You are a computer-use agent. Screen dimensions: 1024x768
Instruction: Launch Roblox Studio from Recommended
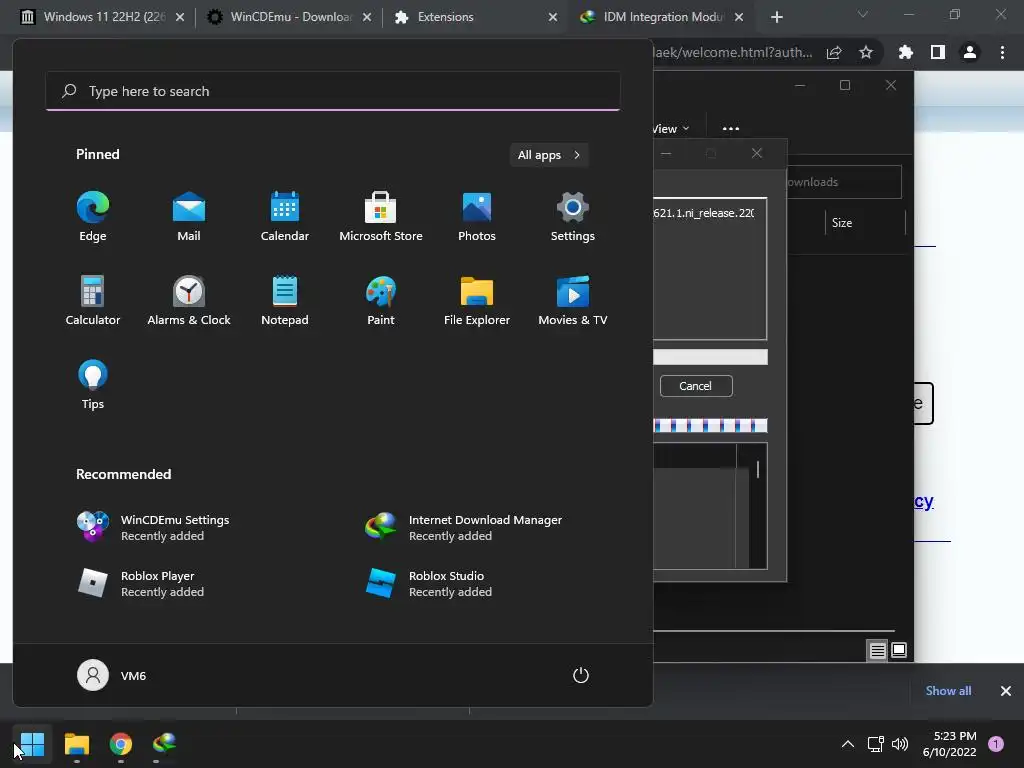428,583
